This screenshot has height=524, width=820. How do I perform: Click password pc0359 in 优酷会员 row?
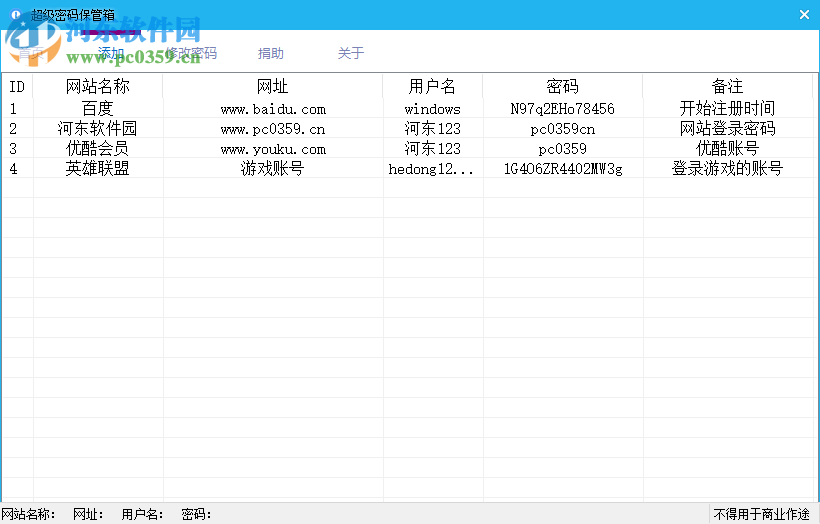(563, 149)
